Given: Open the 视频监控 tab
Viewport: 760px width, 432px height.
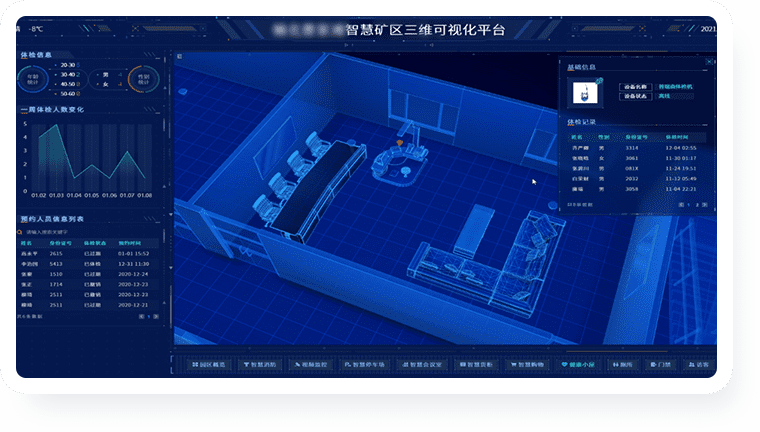Looking at the screenshot, I should tap(311, 365).
